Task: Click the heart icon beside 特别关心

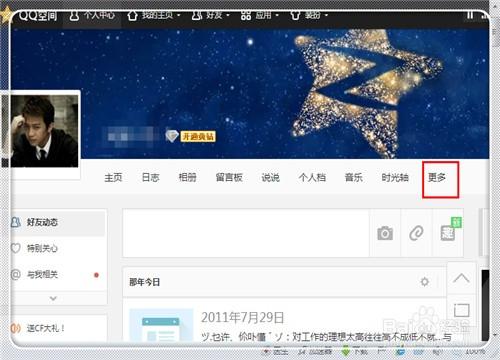Action: [x=16, y=248]
